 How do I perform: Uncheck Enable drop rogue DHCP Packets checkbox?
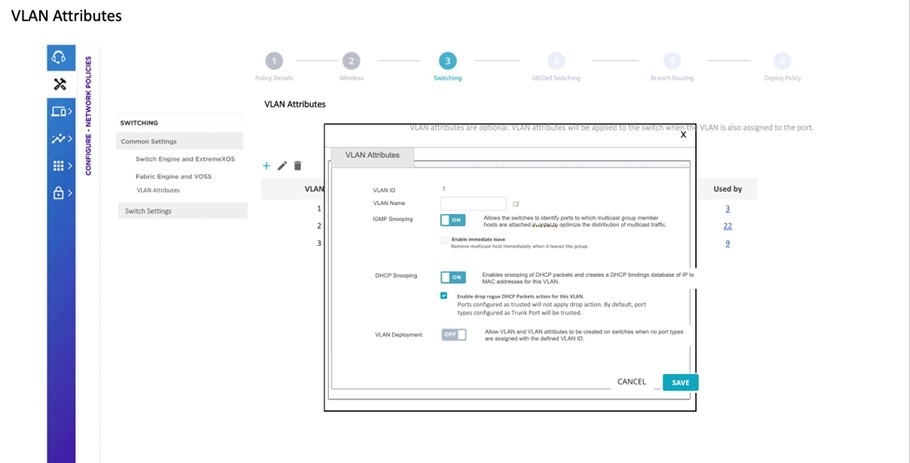tap(444, 296)
